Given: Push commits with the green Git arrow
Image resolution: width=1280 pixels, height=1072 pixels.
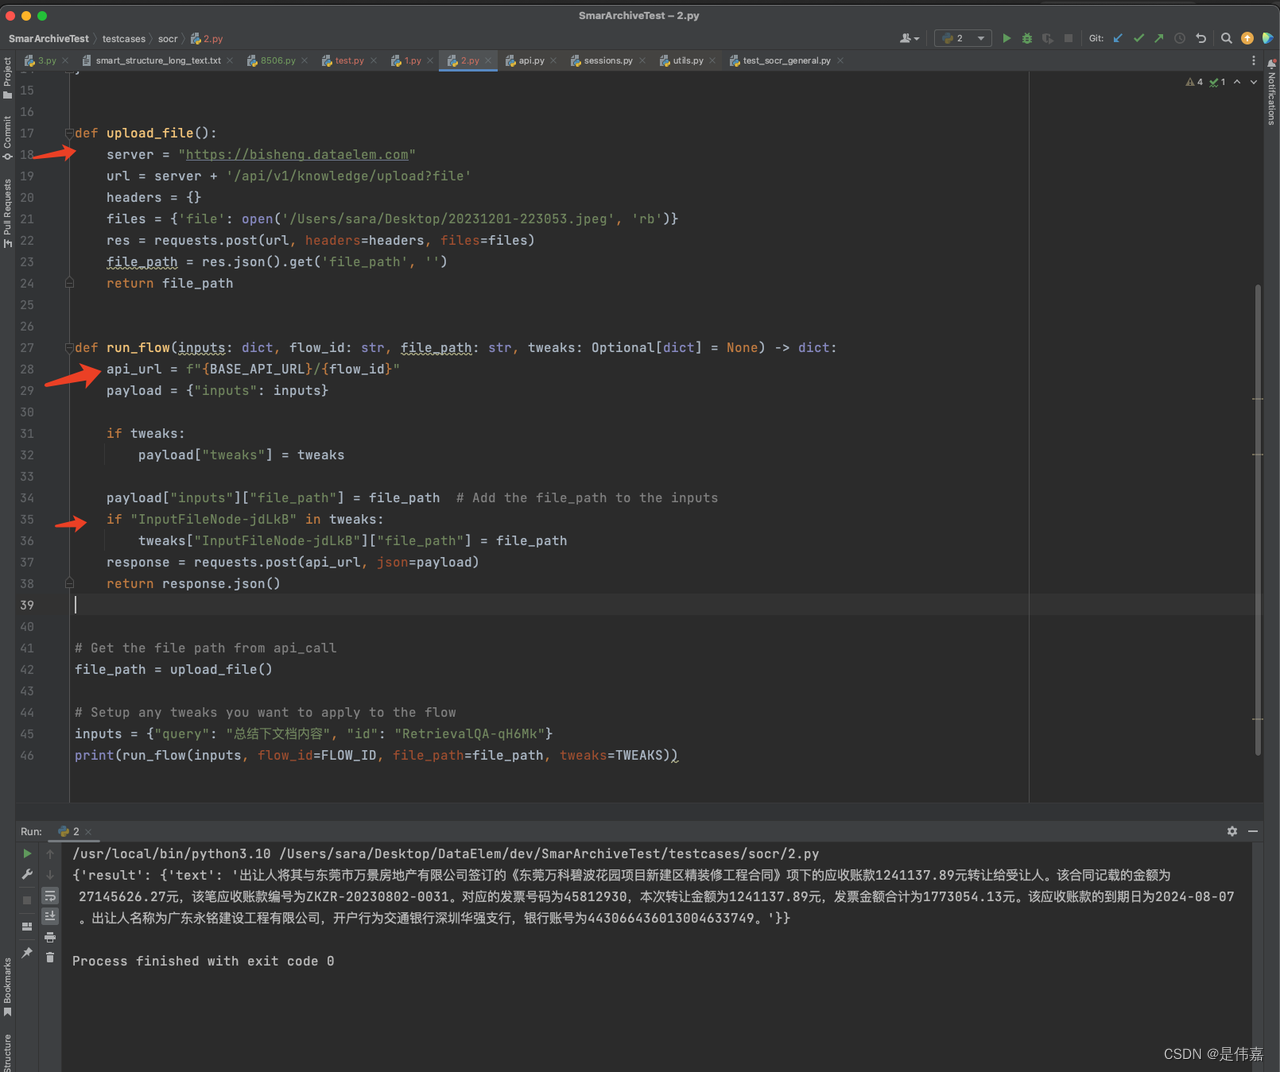Looking at the screenshot, I should 1159,38.
